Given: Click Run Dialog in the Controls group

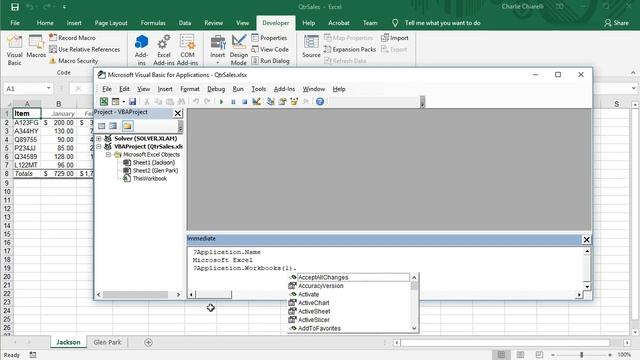Looking at the screenshot, I should tap(271, 61).
